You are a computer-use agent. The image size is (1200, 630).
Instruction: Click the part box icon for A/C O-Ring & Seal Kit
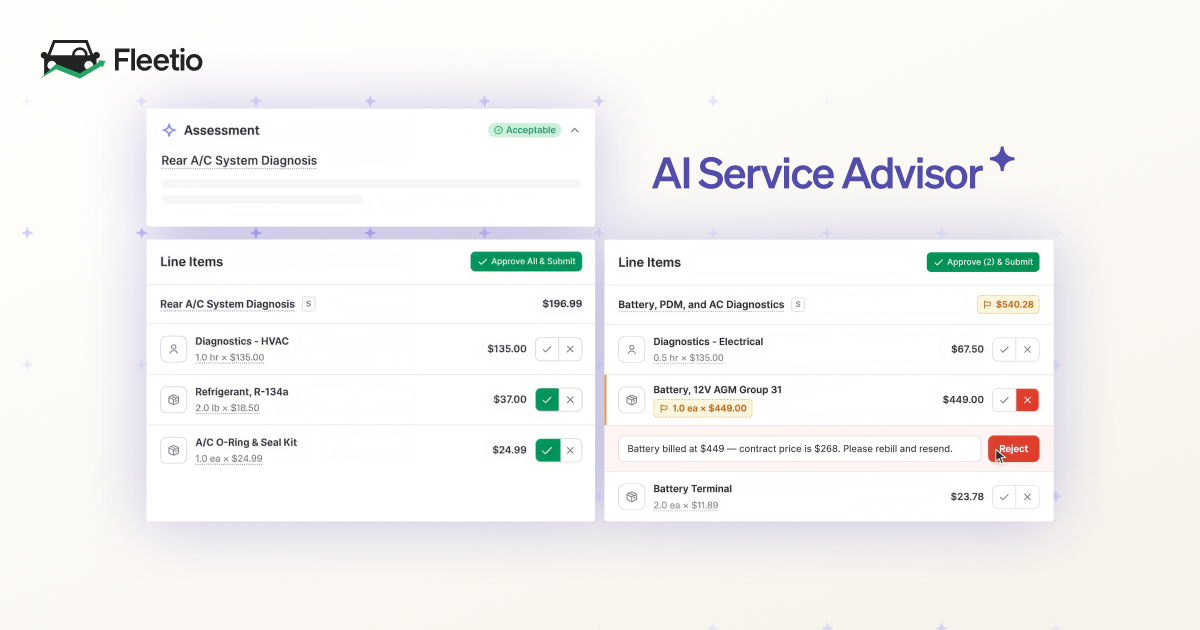[x=173, y=450]
